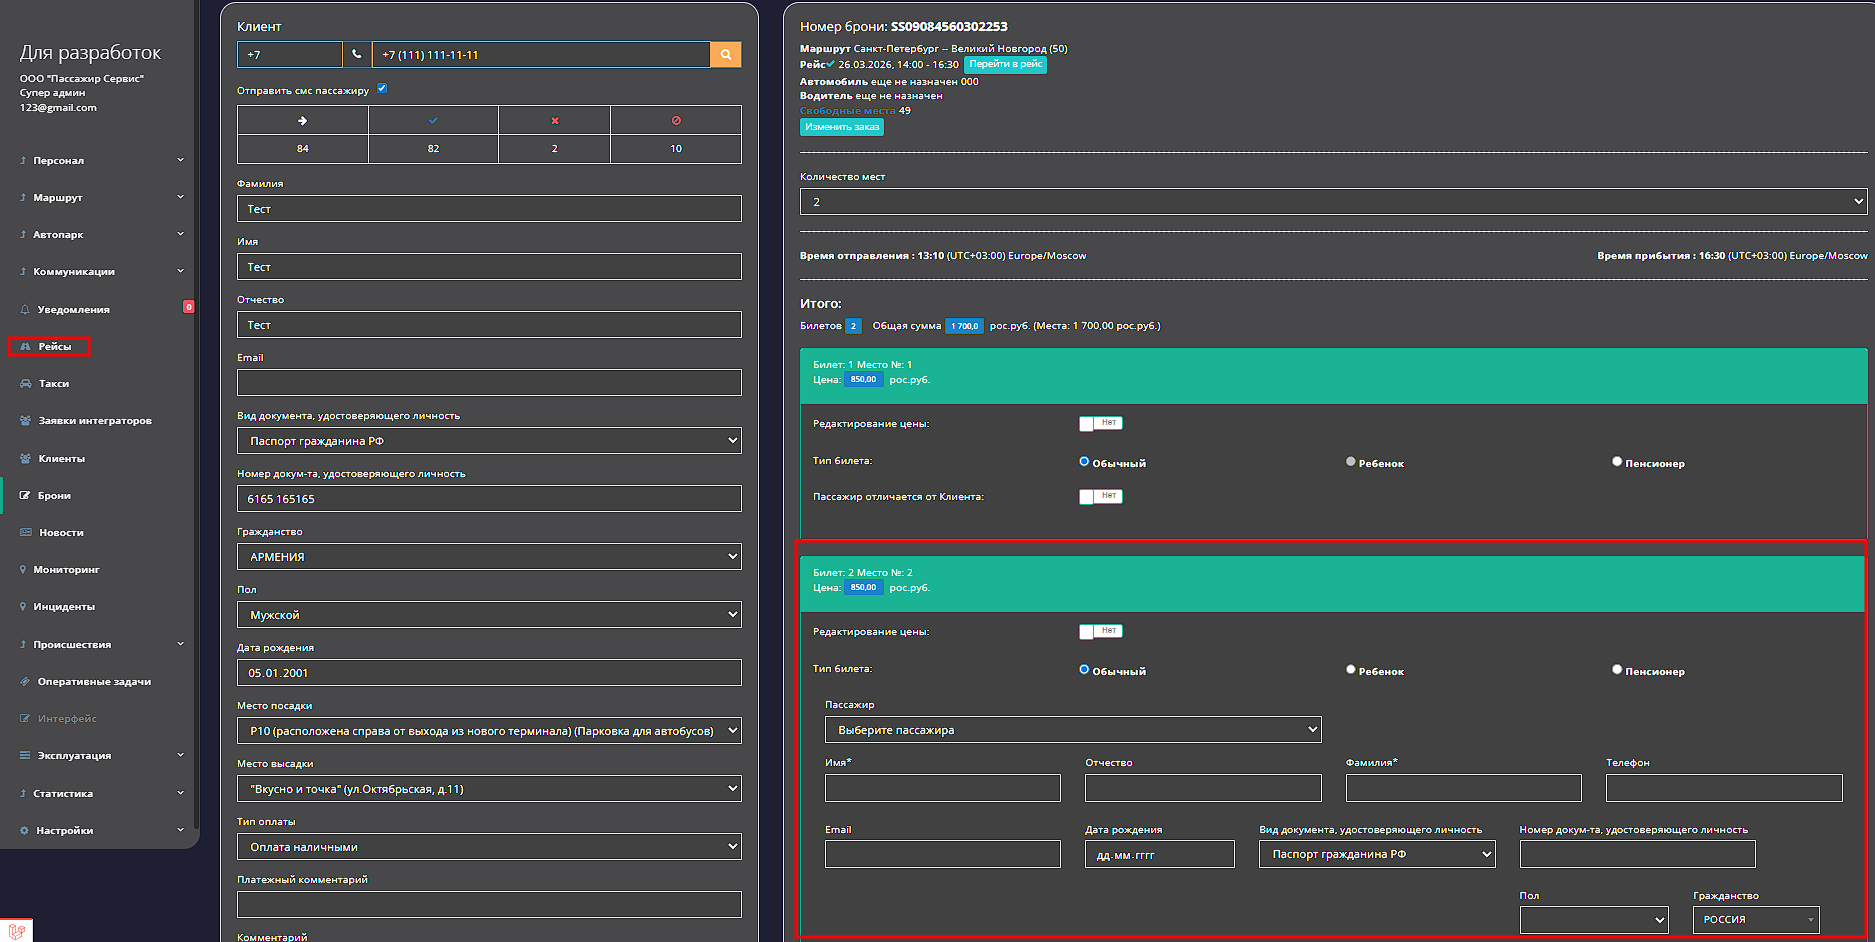Open the Выберите пассажира dropdown

[1072, 730]
